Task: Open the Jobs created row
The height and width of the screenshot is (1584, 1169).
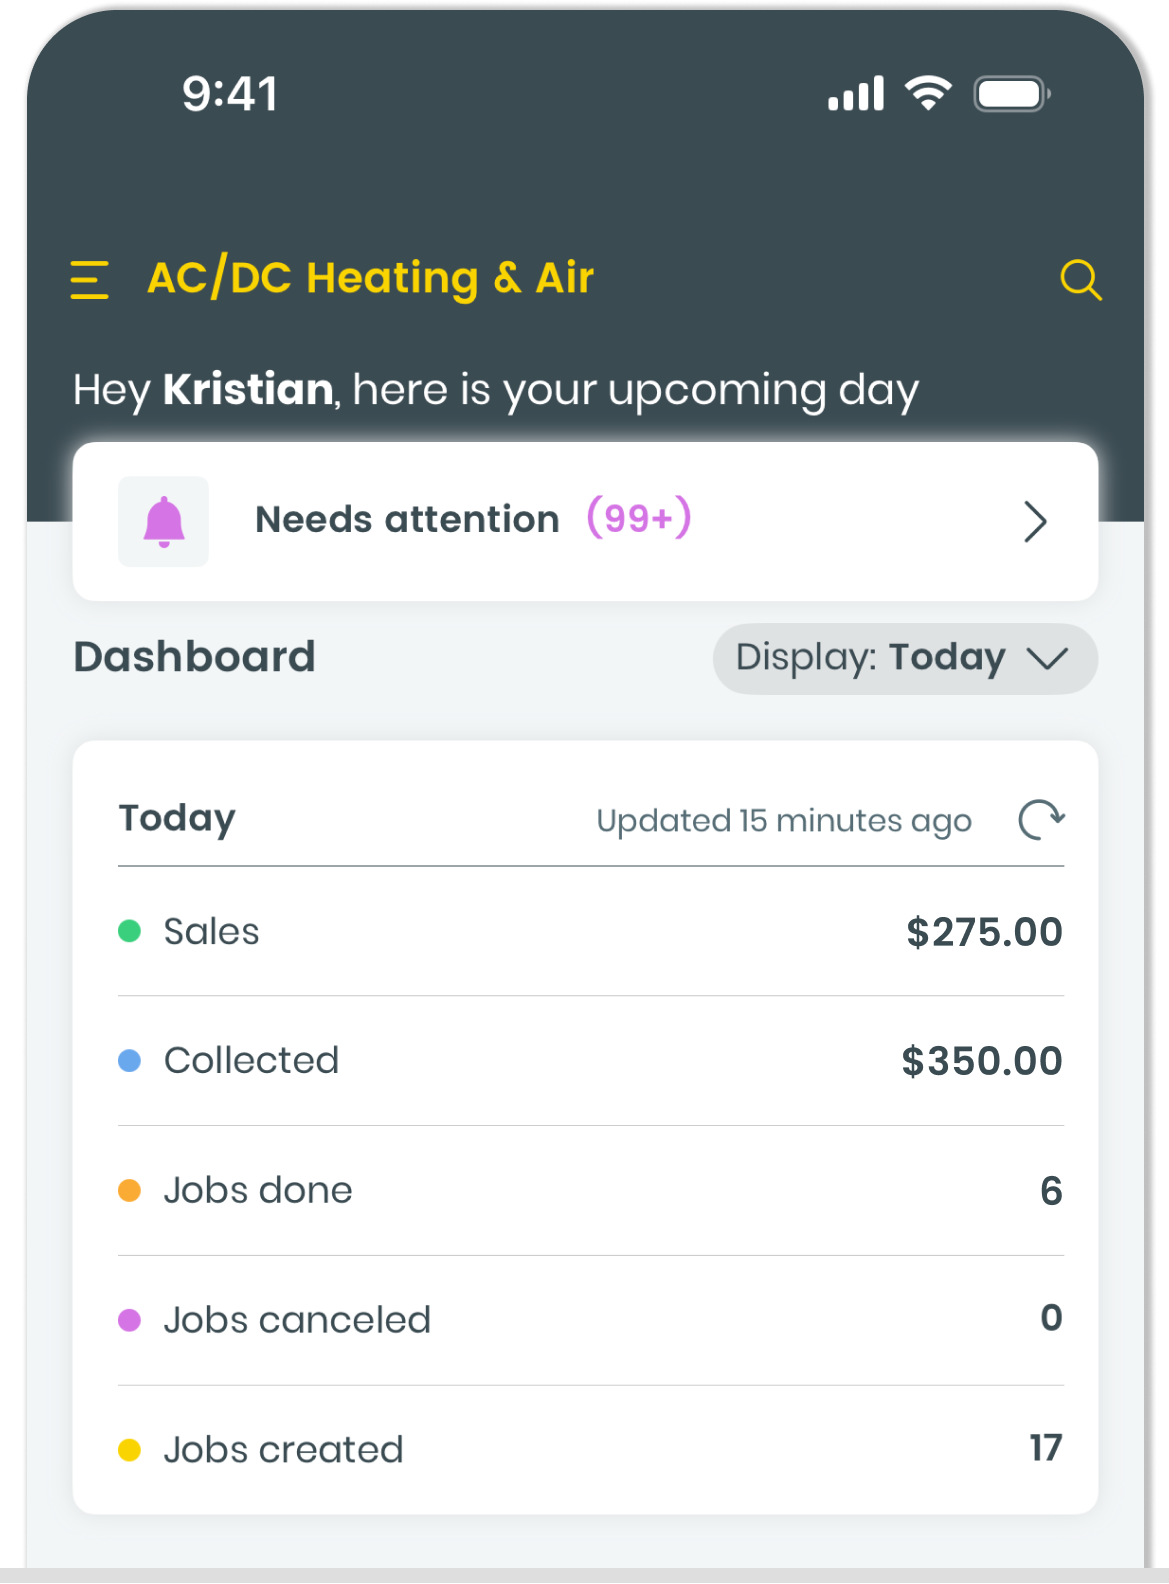Action: [590, 1449]
